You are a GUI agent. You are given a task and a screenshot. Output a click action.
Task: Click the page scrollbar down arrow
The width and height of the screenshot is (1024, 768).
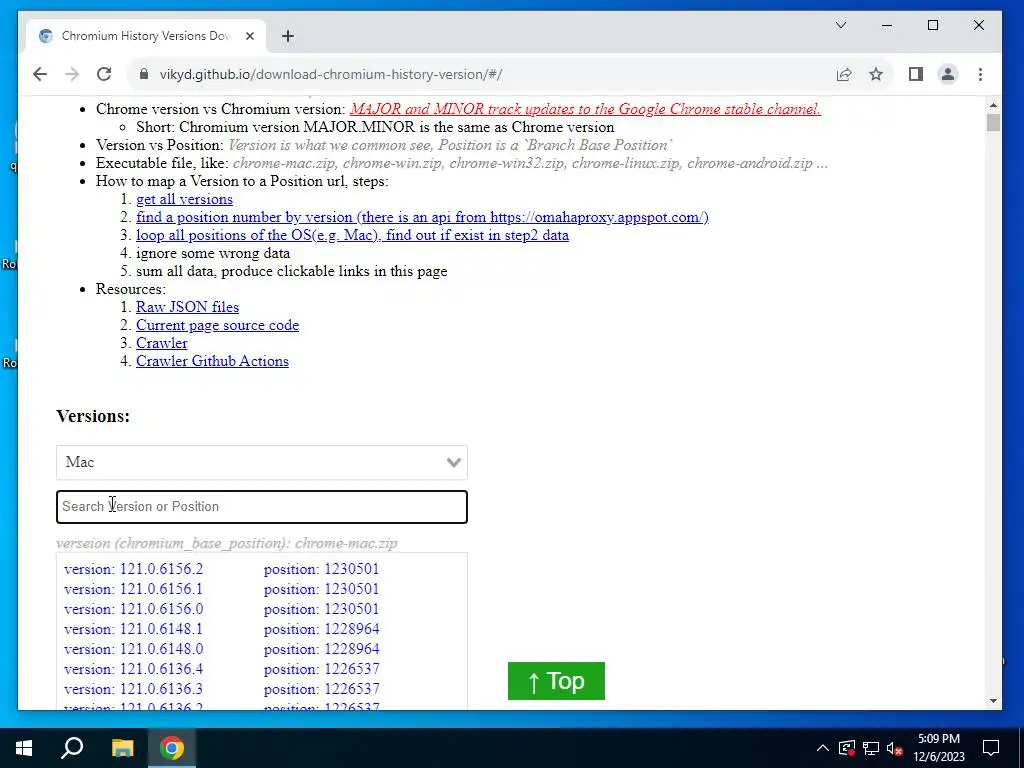pos(993,701)
